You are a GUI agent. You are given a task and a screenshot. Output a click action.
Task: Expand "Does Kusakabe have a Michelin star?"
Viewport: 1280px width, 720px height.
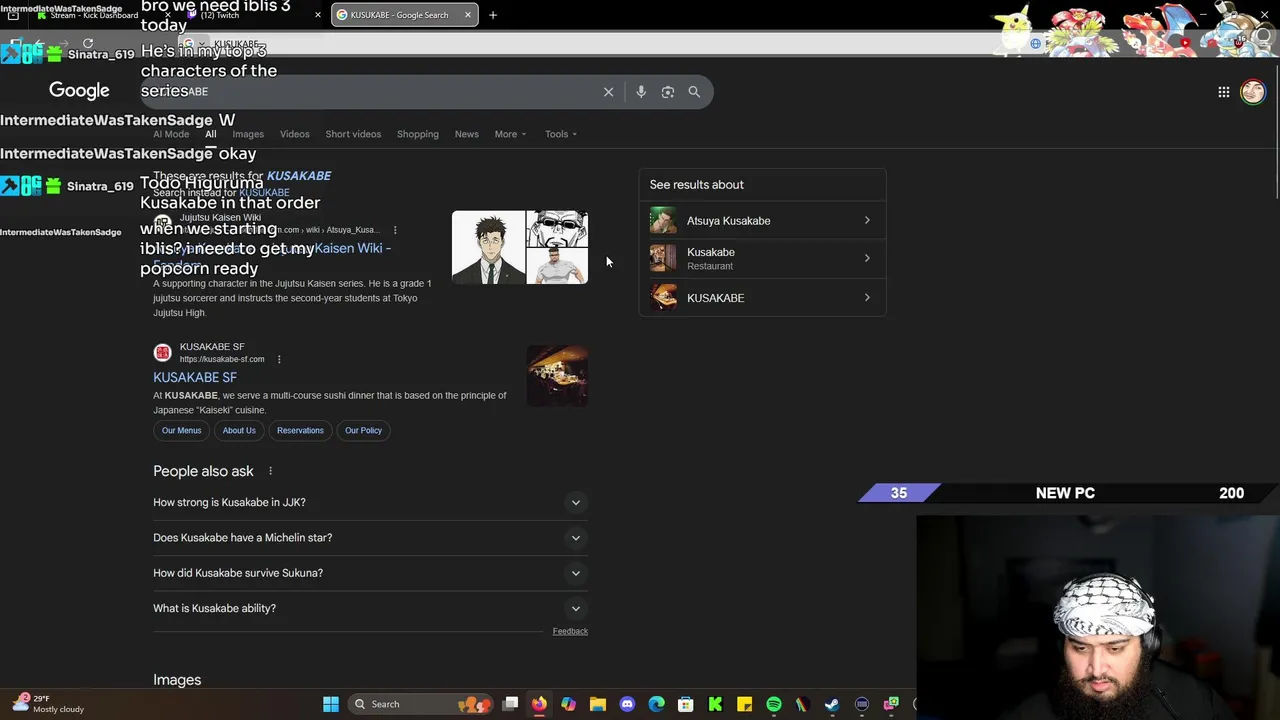click(370, 538)
